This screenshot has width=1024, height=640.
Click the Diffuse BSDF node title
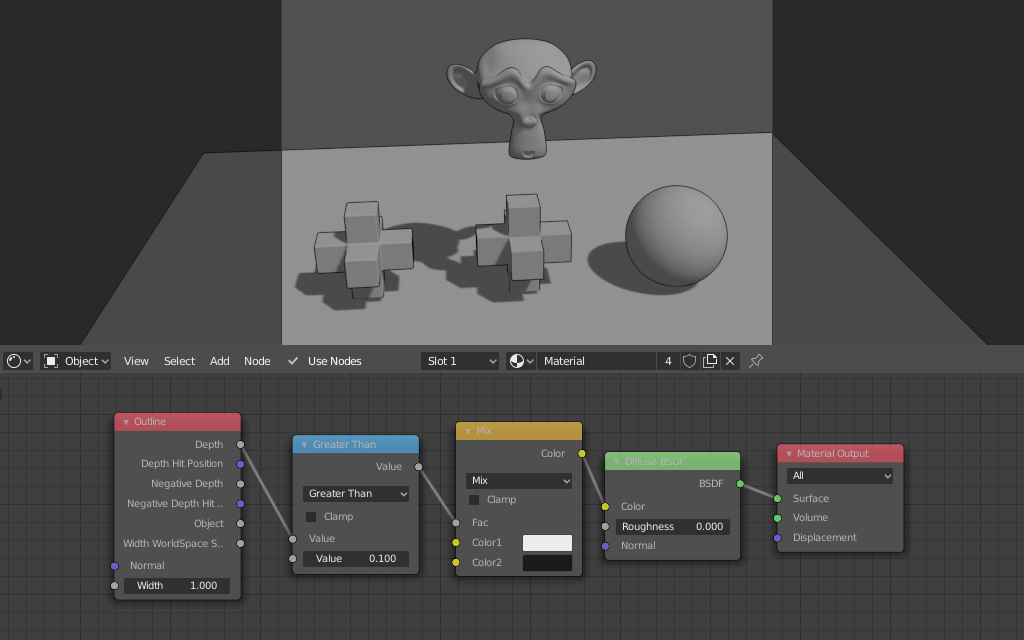[x=654, y=462]
